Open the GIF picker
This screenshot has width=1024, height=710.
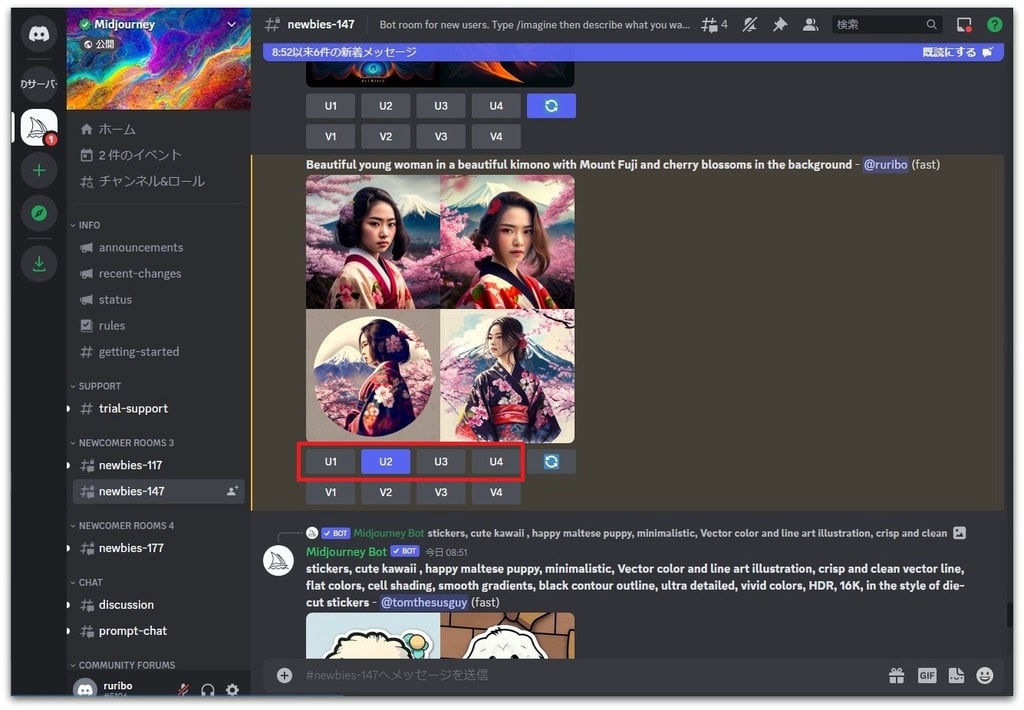tap(927, 675)
